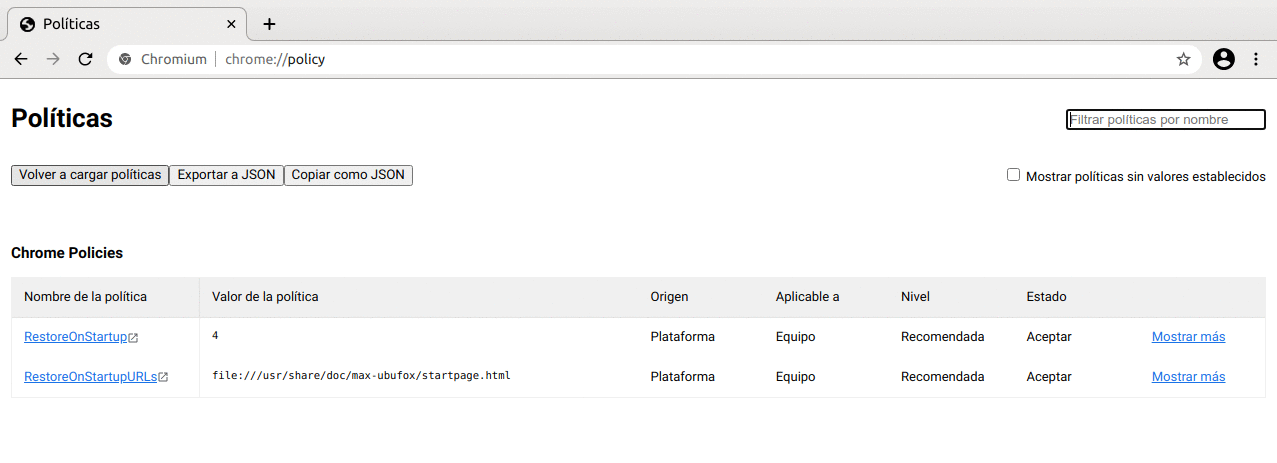Open the user profile avatar icon
This screenshot has height=463, width=1277.
[x=1223, y=59]
